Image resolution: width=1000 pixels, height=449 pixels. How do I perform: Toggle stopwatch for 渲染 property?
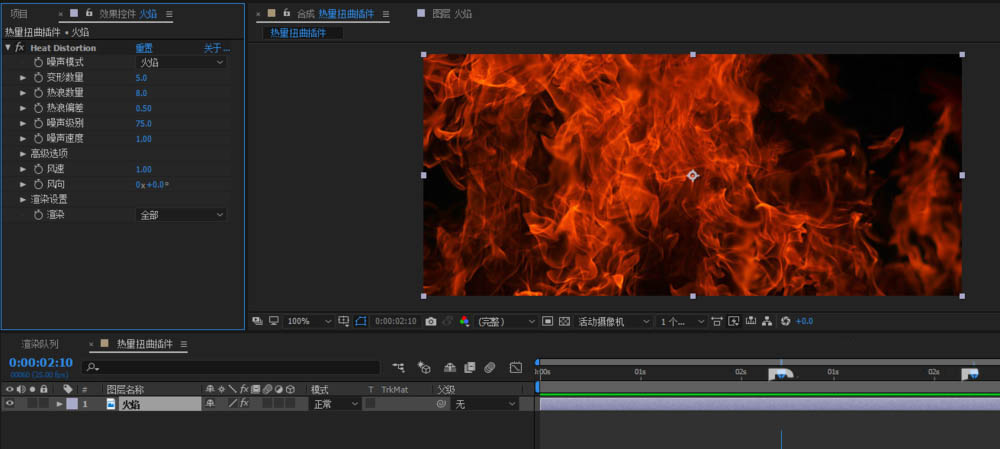(x=38, y=215)
